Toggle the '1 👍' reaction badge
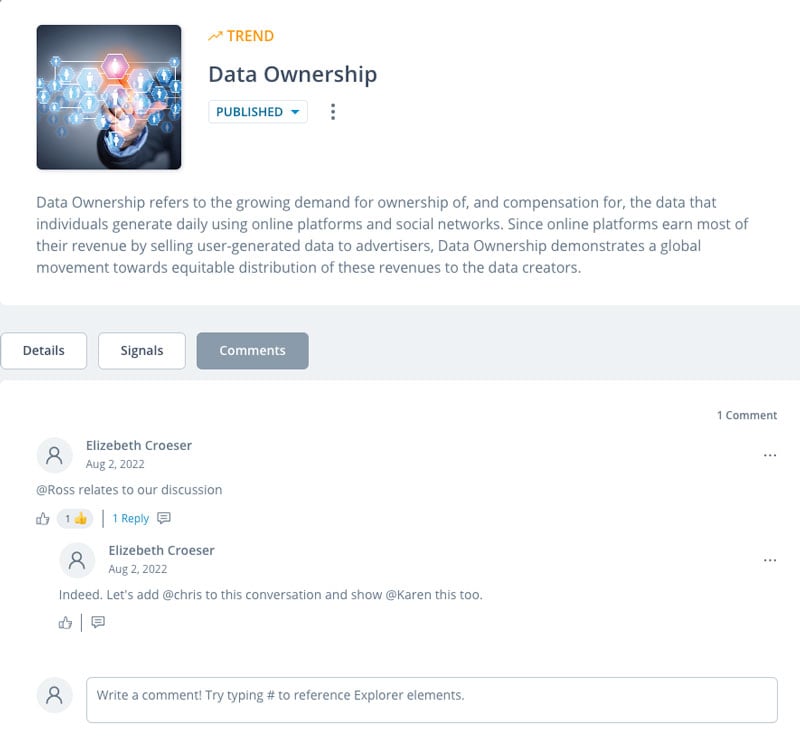 tap(75, 519)
